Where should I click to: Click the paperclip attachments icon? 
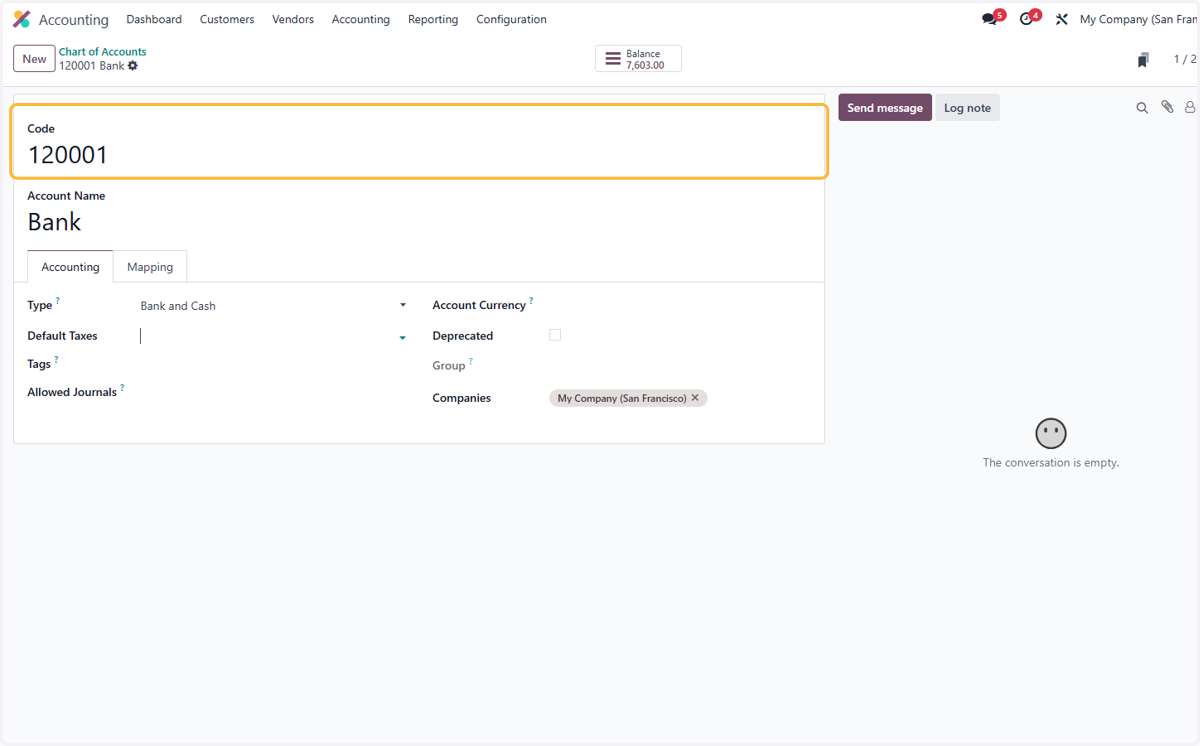pos(1167,107)
